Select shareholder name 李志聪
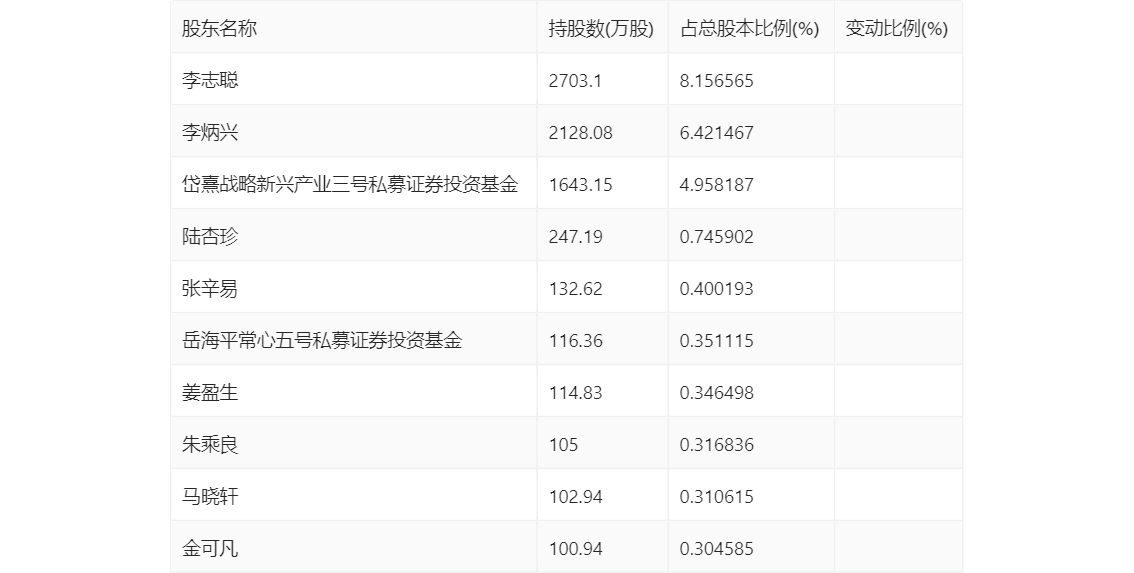The width and height of the screenshot is (1134, 573). coord(210,80)
